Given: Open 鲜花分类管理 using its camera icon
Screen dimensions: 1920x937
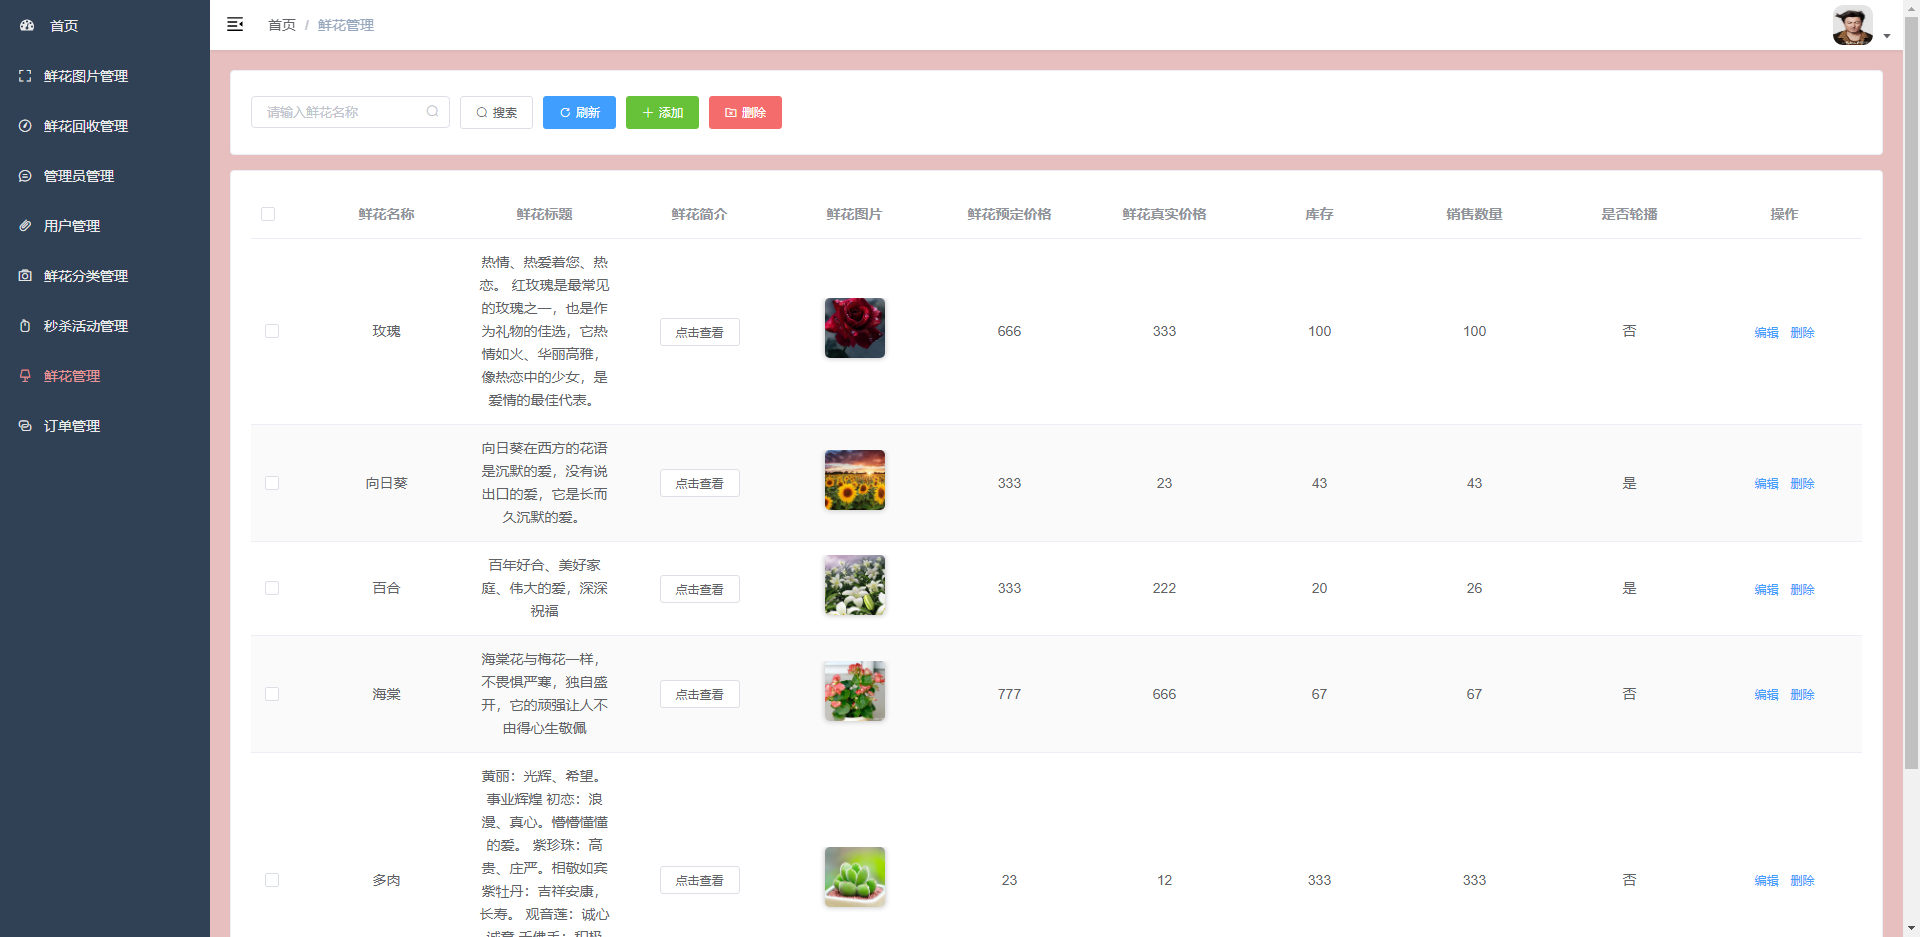Looking at the screenshot, I should pos(24,275).
